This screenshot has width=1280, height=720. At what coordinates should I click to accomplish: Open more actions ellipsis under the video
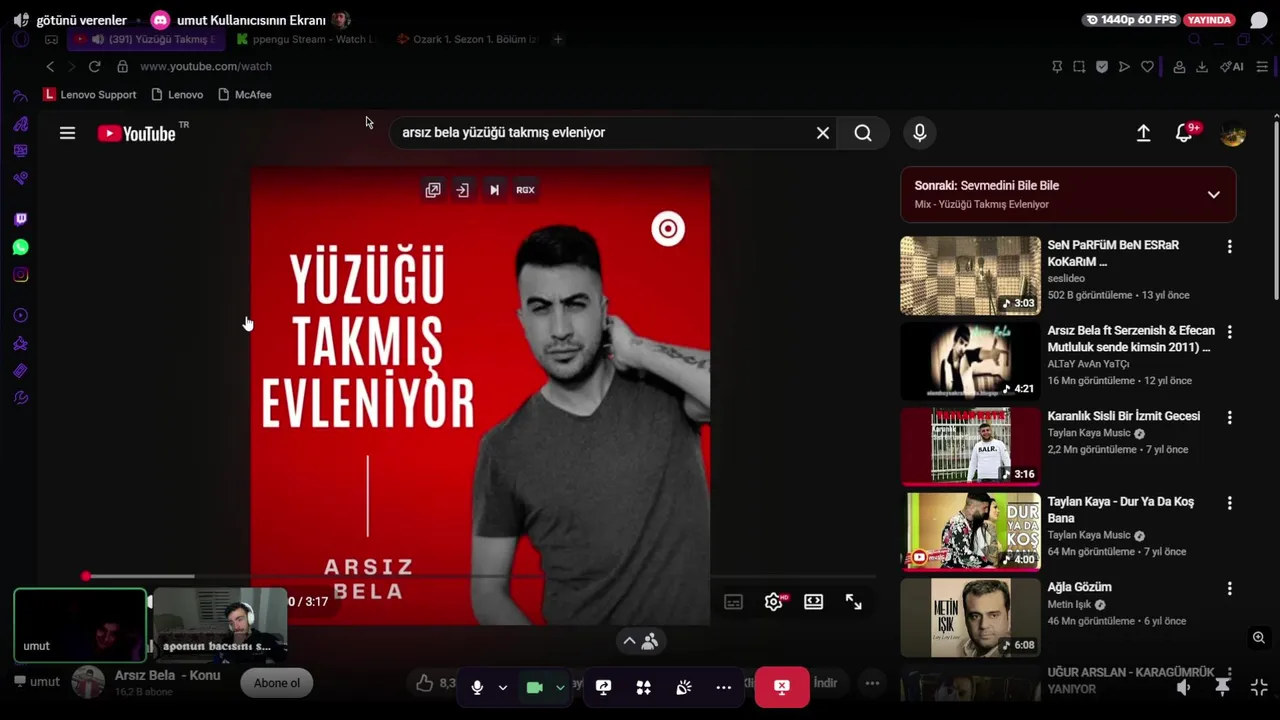tap(872, 683)
